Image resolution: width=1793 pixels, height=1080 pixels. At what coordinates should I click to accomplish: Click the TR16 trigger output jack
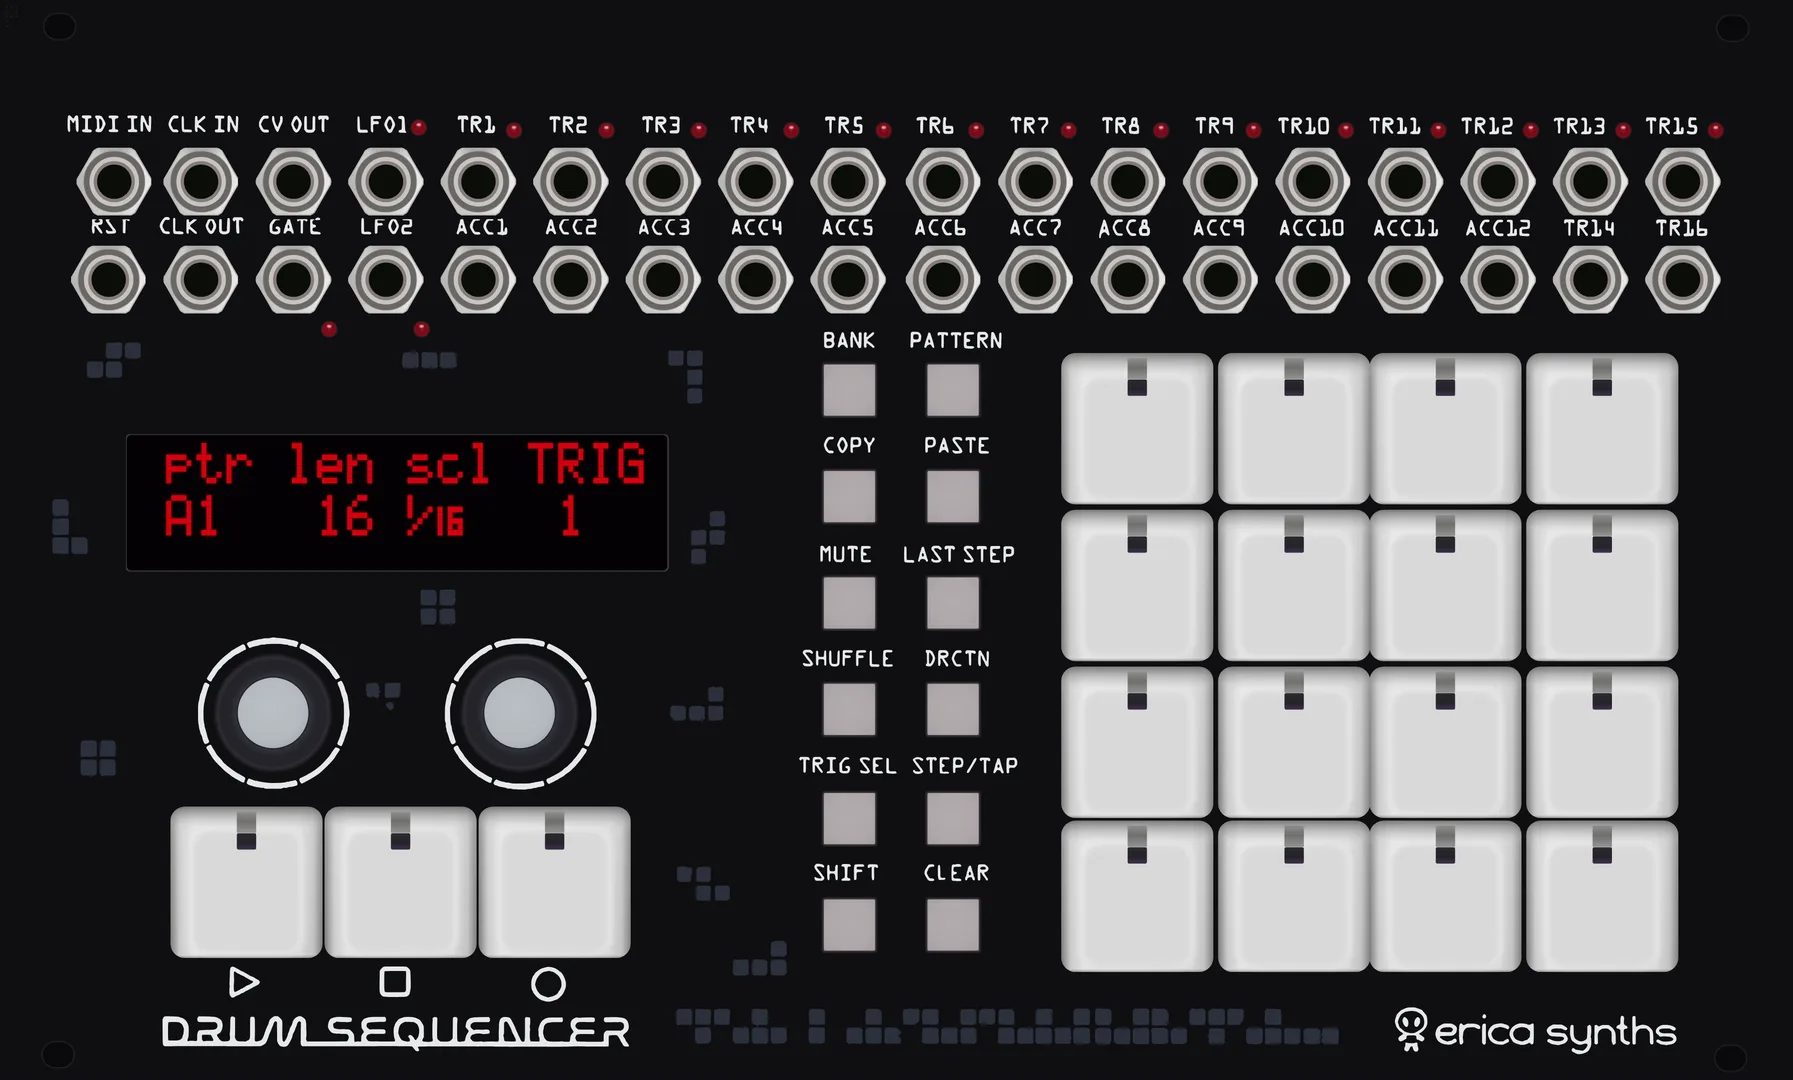(x=1683, y=280)
